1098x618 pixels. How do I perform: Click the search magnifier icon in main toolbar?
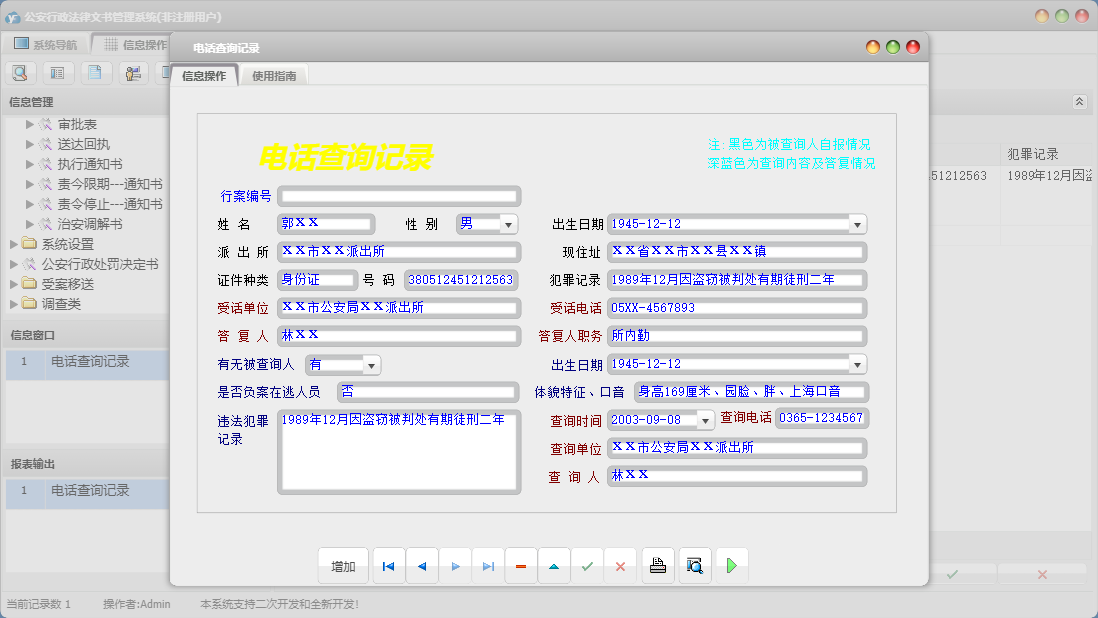click(x=21, y=72)
